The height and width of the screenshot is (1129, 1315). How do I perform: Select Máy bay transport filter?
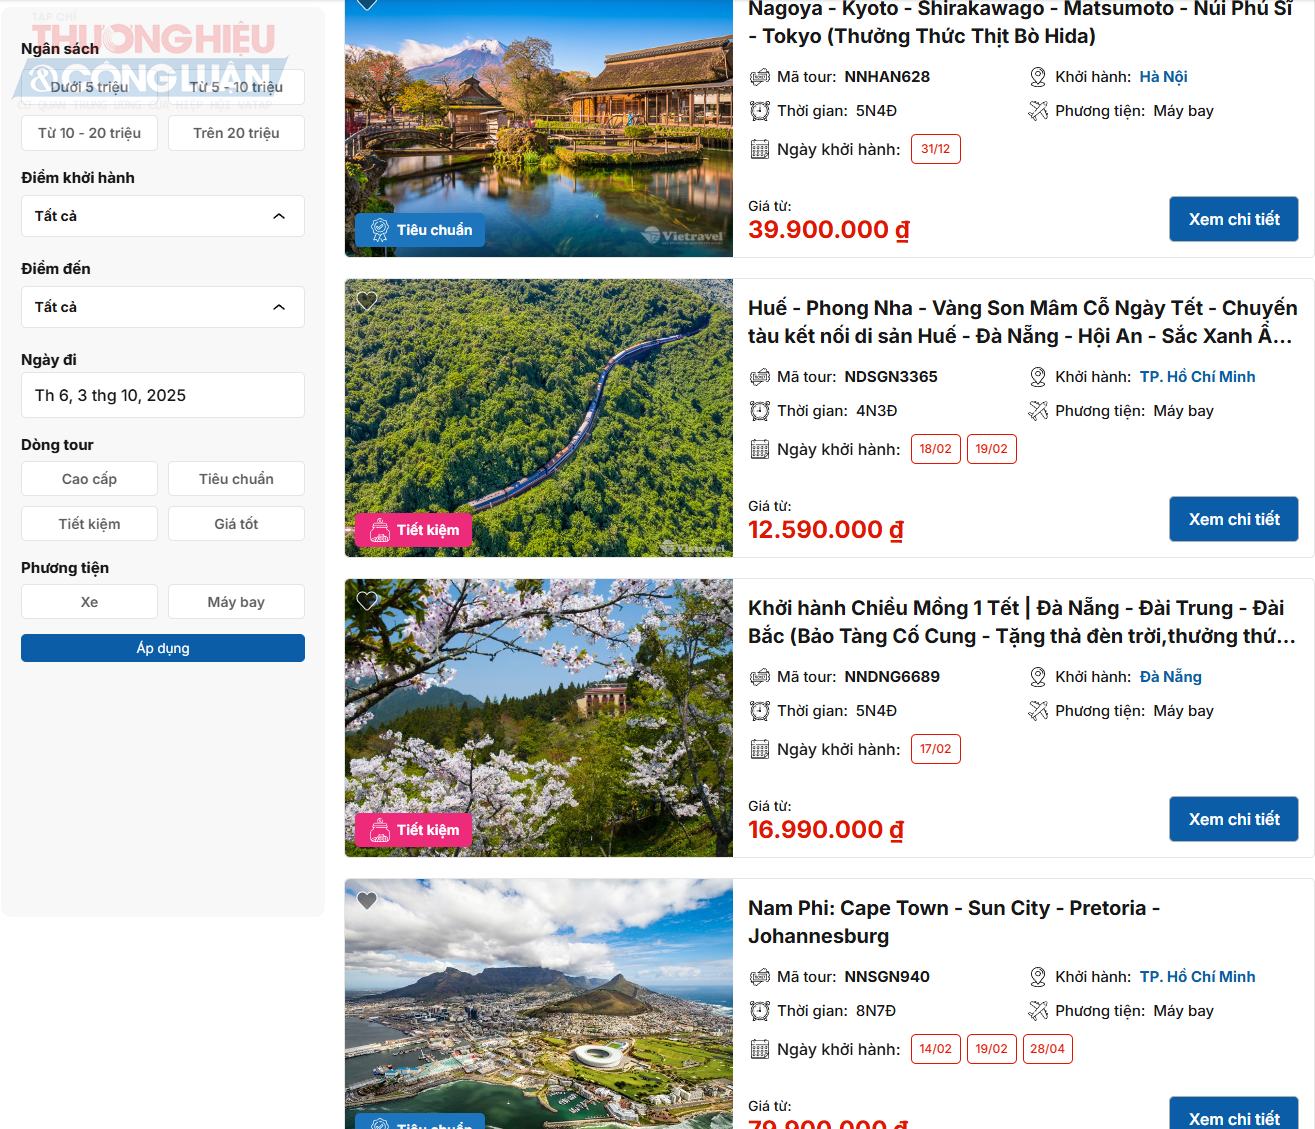coord(236,602)
